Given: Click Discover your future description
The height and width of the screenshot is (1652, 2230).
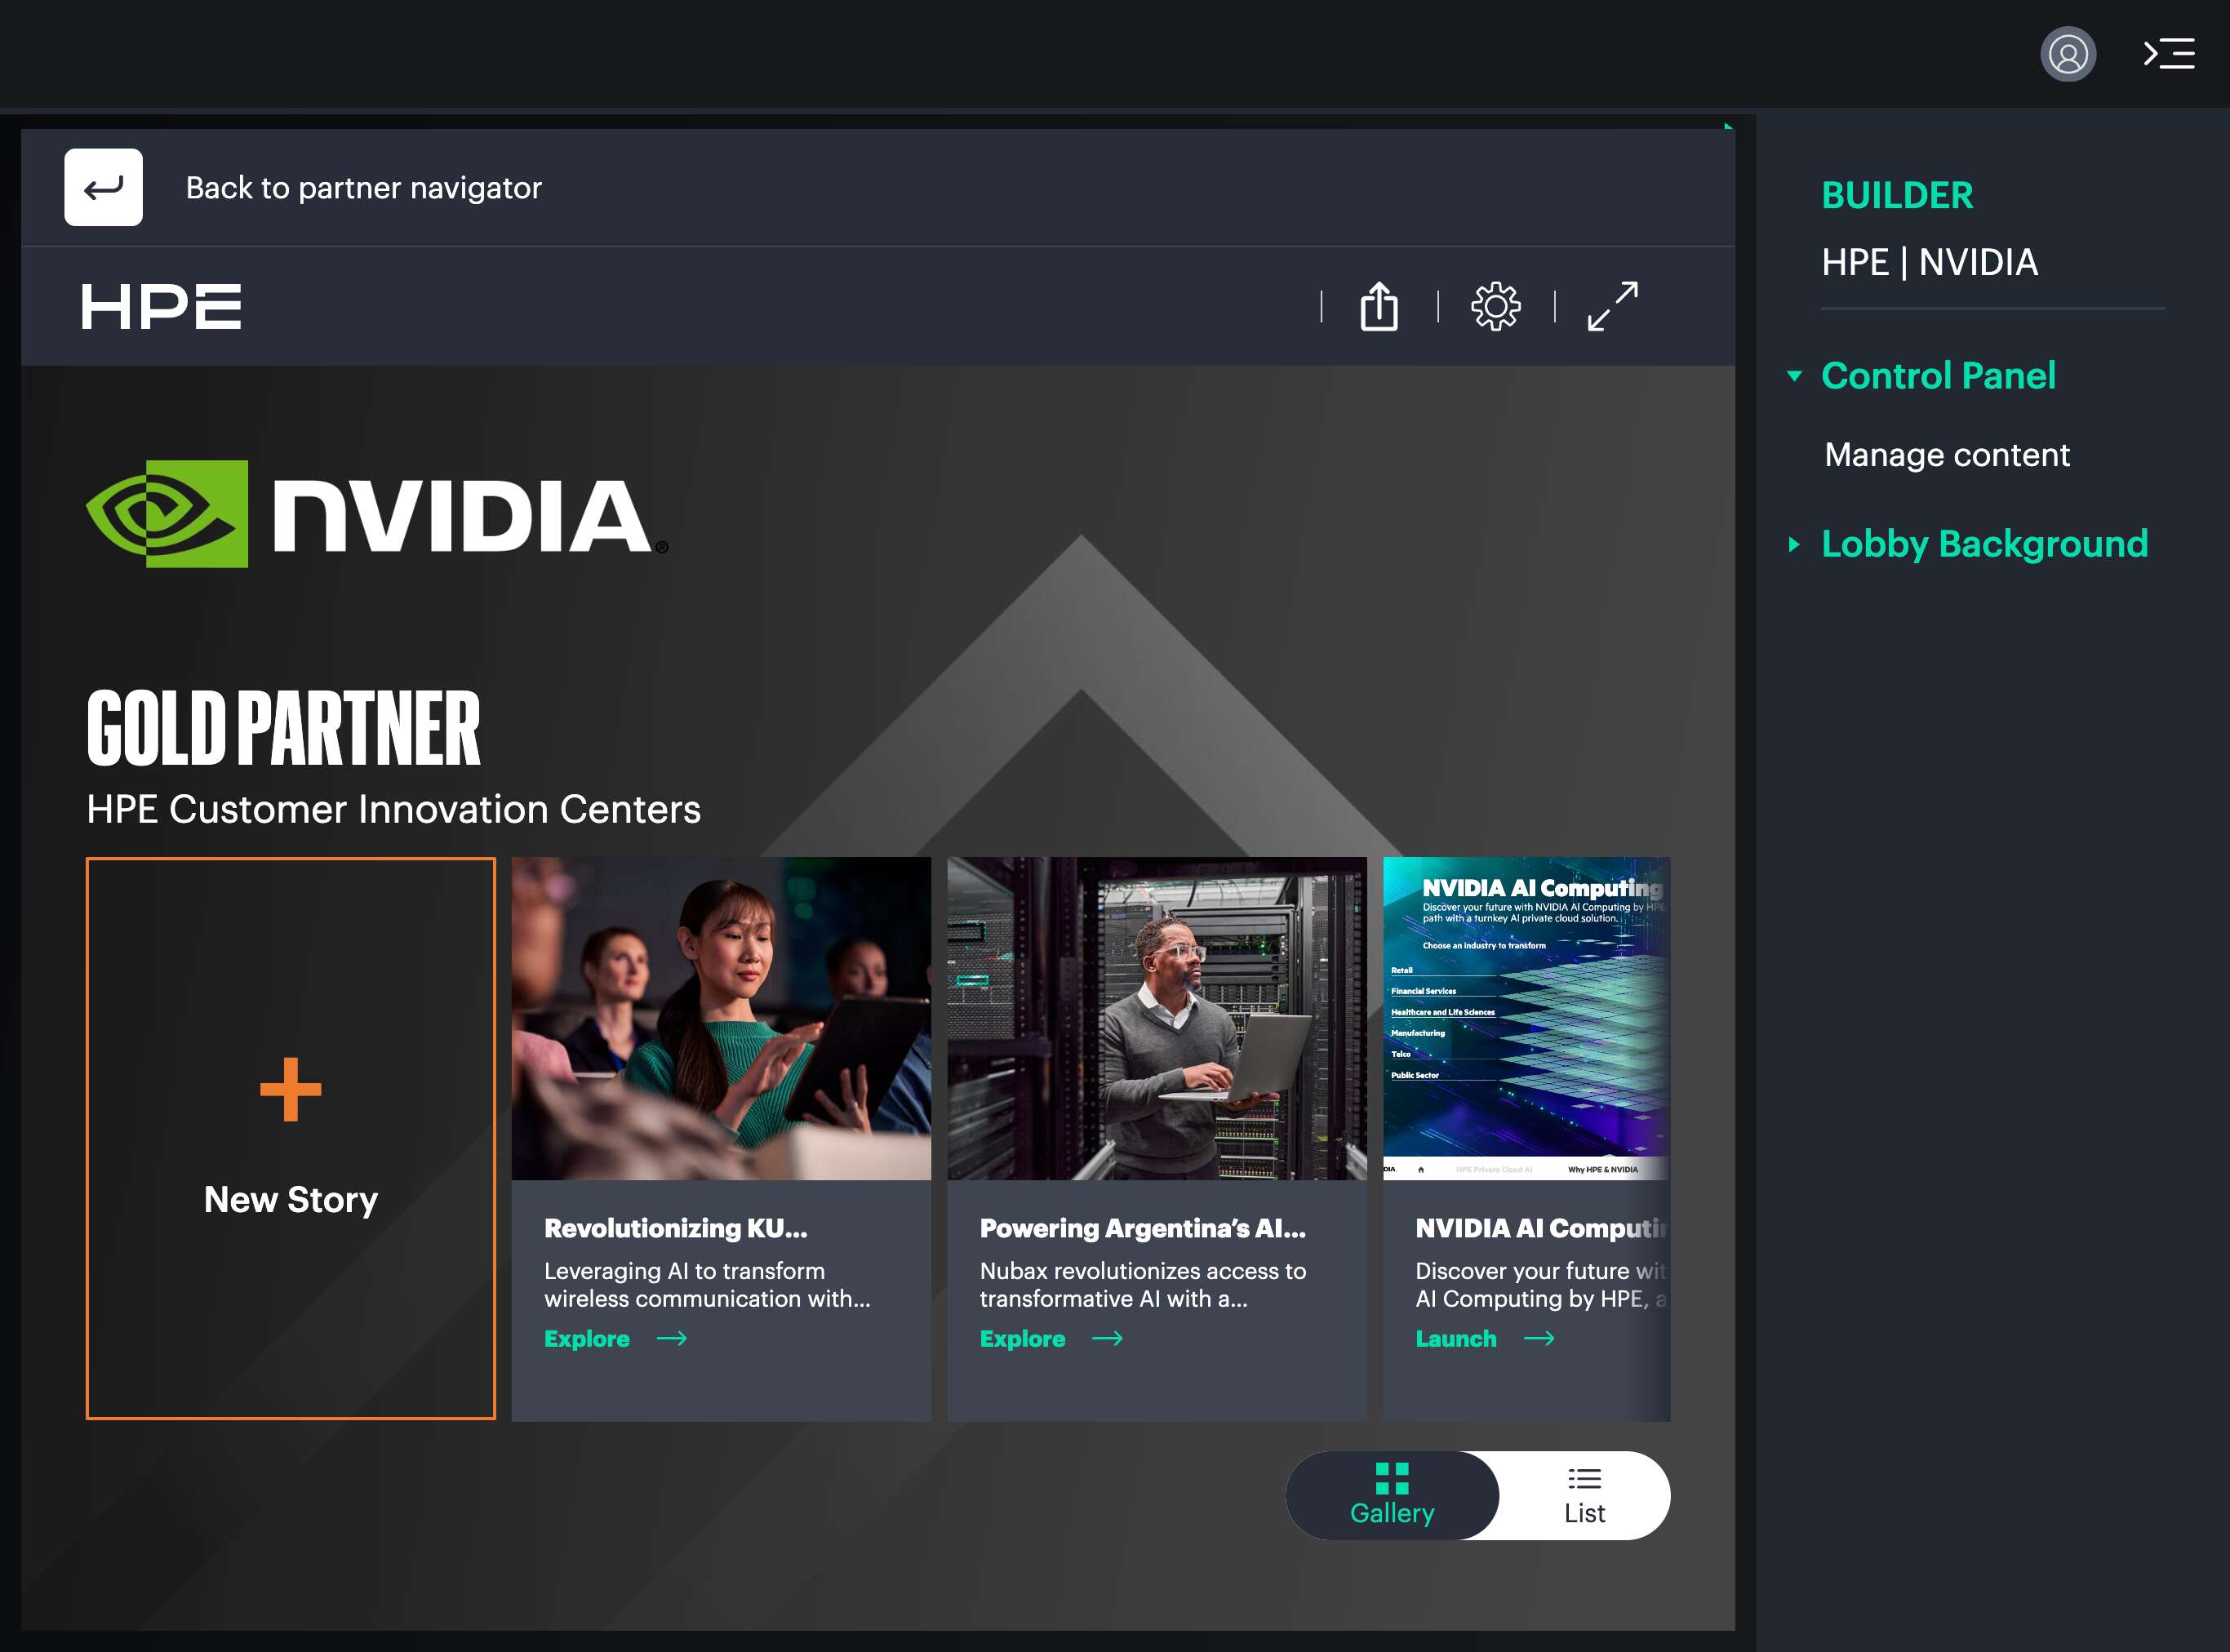Looking at the screenshot, I should 1542,1285.
